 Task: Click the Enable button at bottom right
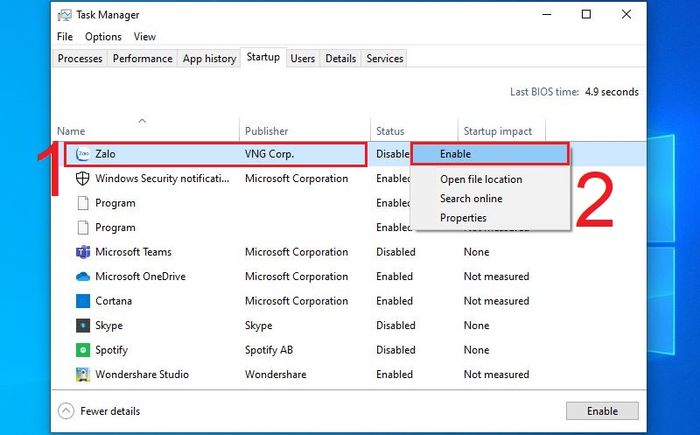click(x=602, y=411)
